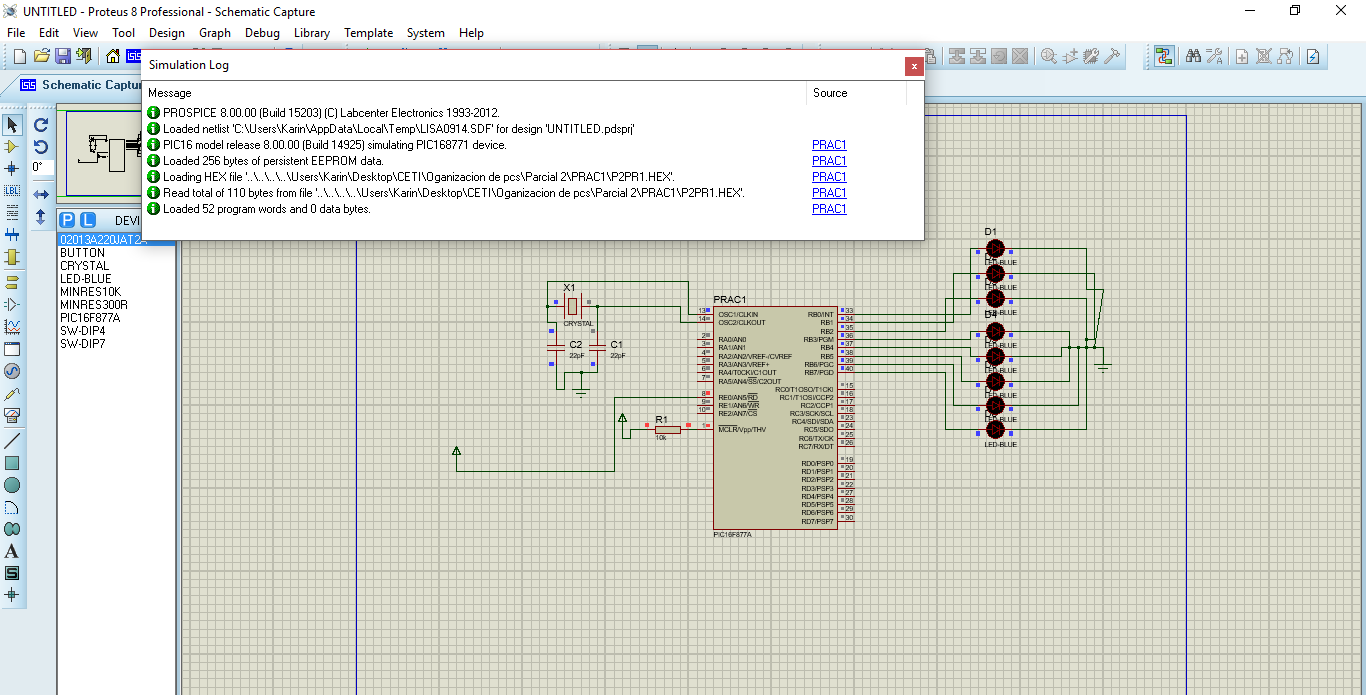Rotate selection clockwise
The width and height of the screenshot is (1366, 695).
(41, 125)
